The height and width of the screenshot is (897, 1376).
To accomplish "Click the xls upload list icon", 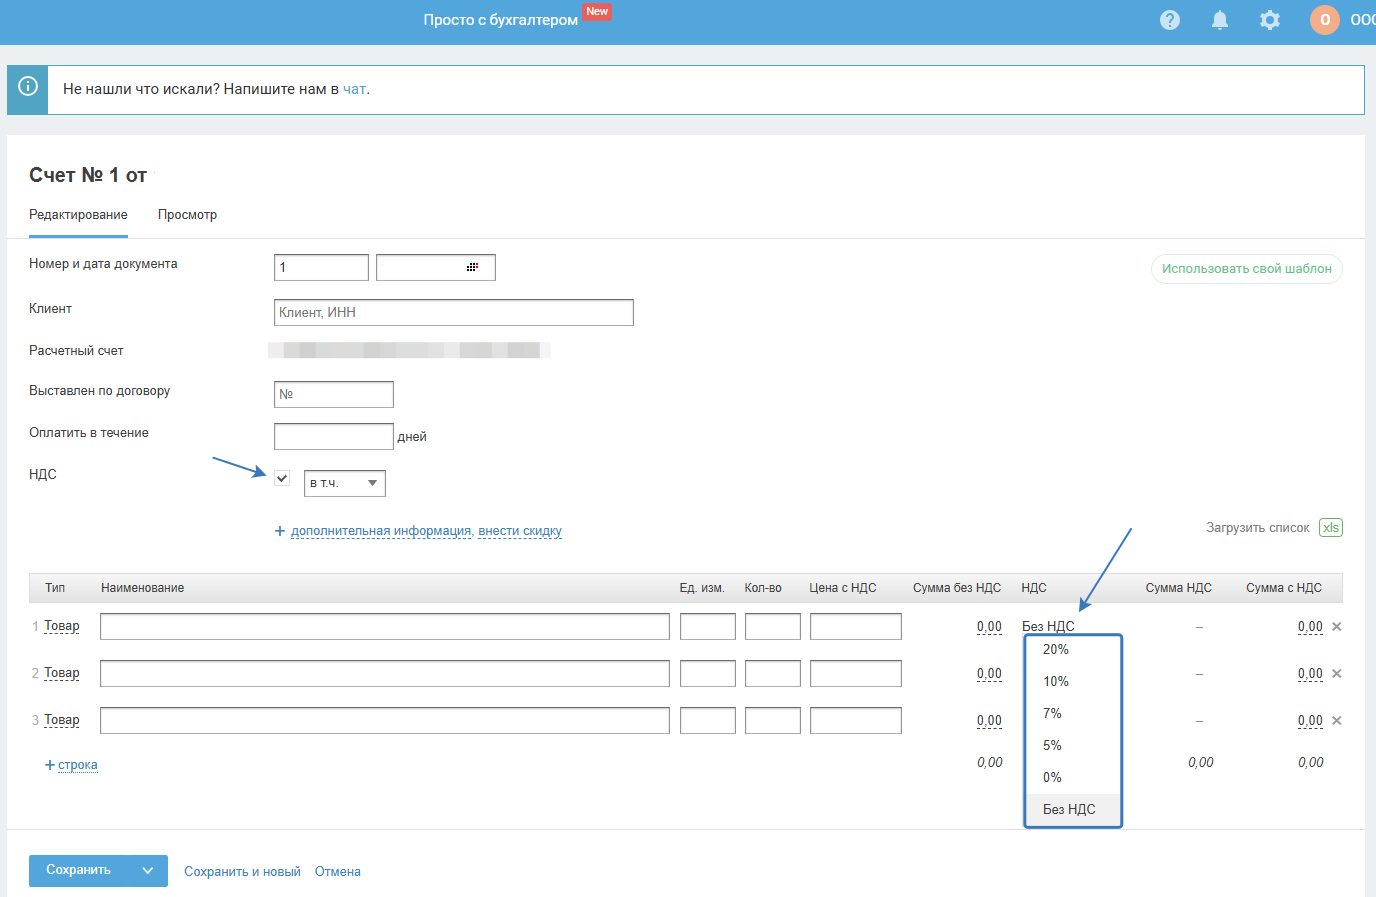I will (1330, 528).
